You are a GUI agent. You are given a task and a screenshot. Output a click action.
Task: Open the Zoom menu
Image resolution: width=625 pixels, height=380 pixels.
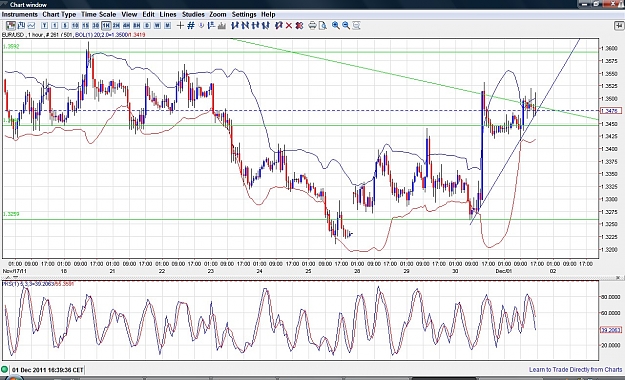pyautogui.click(x=218, y=14)
